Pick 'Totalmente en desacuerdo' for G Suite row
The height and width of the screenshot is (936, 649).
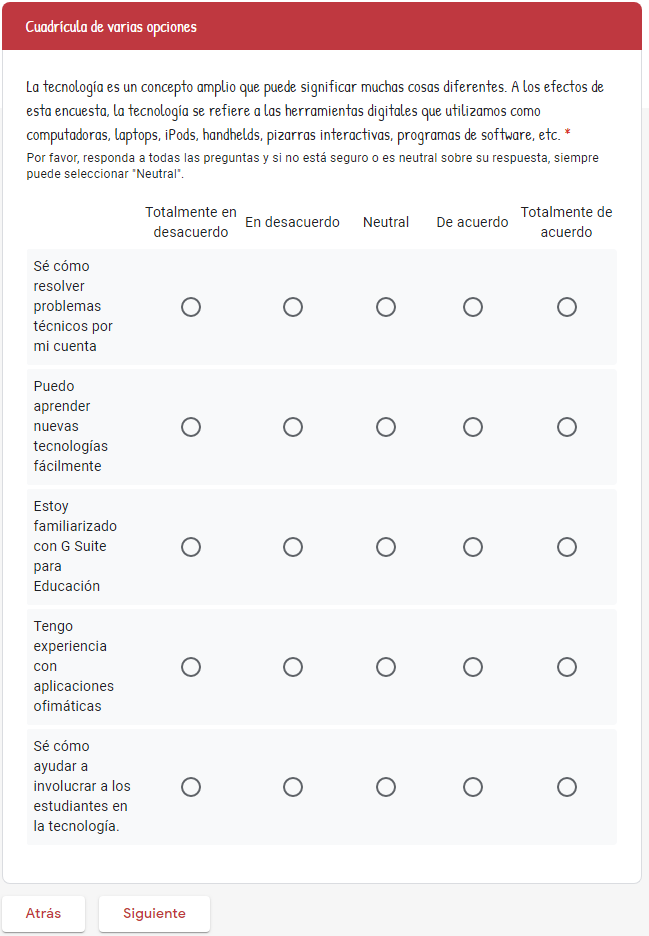[x=191, y=547]
